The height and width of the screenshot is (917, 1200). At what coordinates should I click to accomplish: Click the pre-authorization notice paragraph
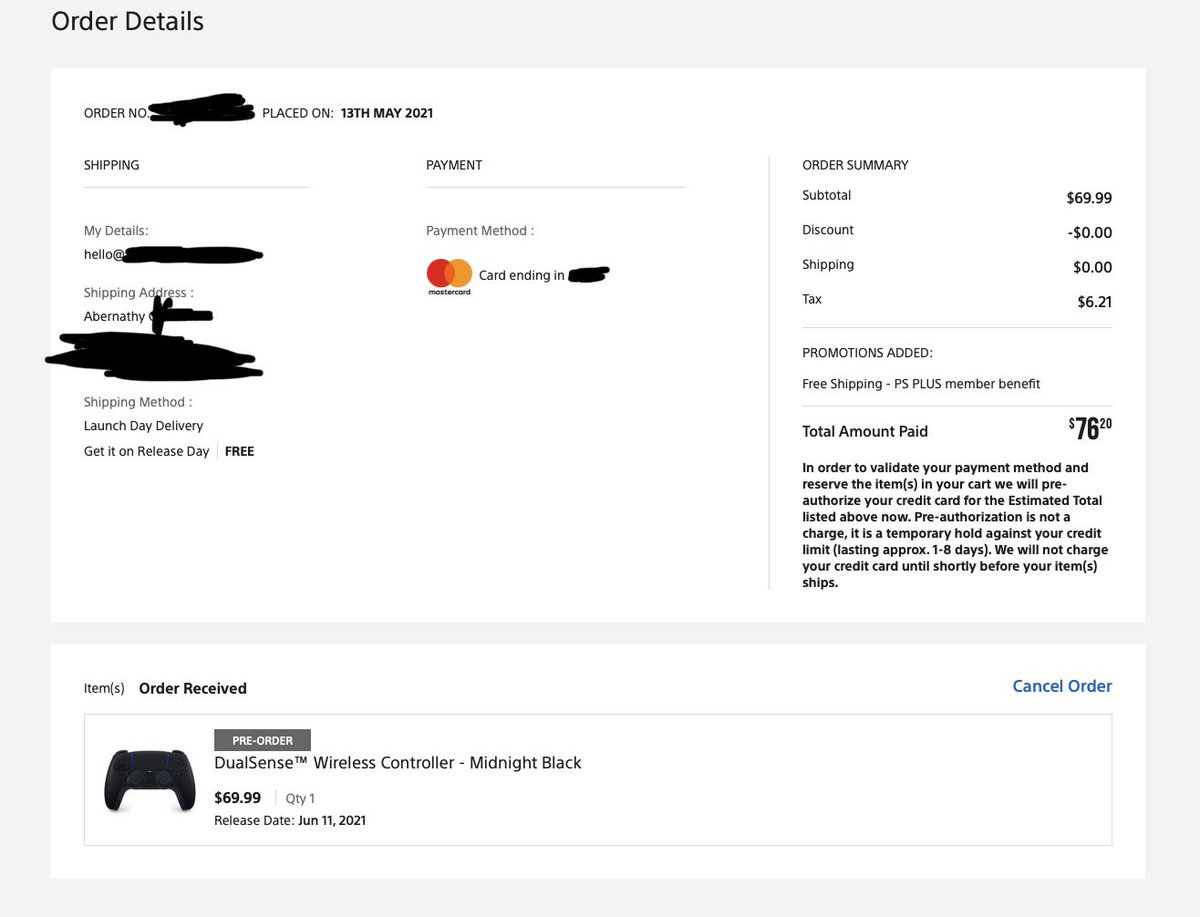[957, 525]
